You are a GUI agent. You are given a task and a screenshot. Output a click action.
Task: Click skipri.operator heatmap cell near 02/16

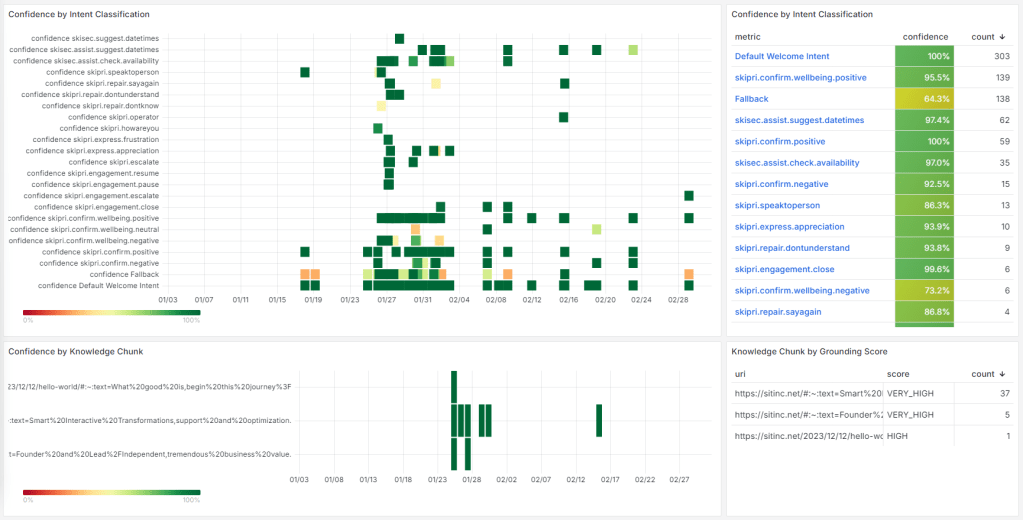(x=563, y=117)
